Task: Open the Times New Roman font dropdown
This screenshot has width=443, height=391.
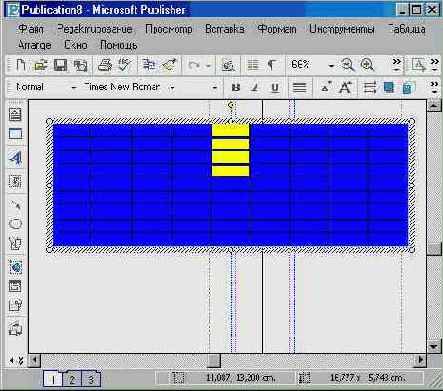Action: pyautogui.click(x=172, y=88)
